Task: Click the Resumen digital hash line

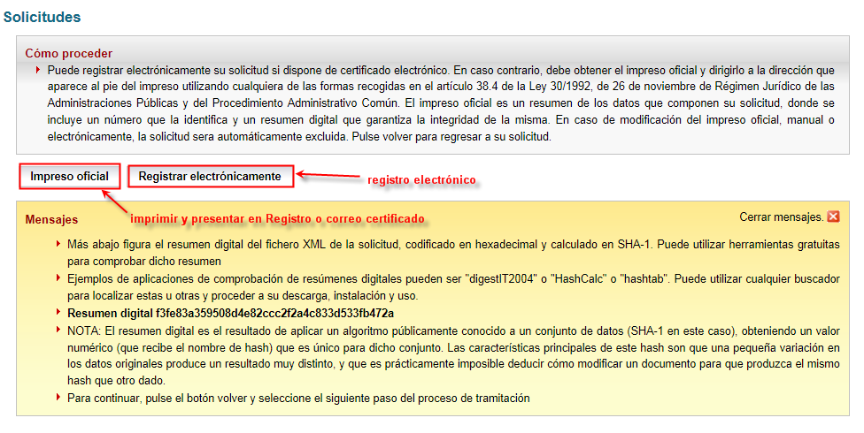Action: pos(230,313)
